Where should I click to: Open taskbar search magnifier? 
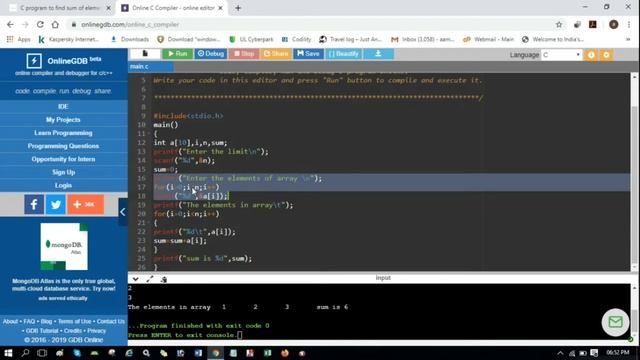(x=25, y=353)
